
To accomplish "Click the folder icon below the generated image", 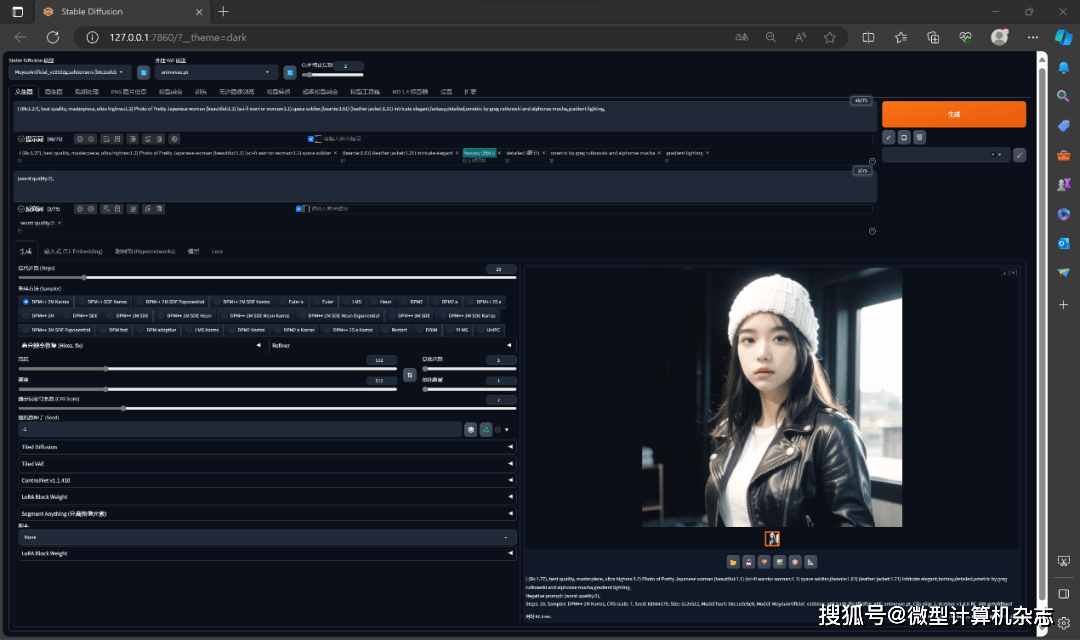I will [732, 561].
